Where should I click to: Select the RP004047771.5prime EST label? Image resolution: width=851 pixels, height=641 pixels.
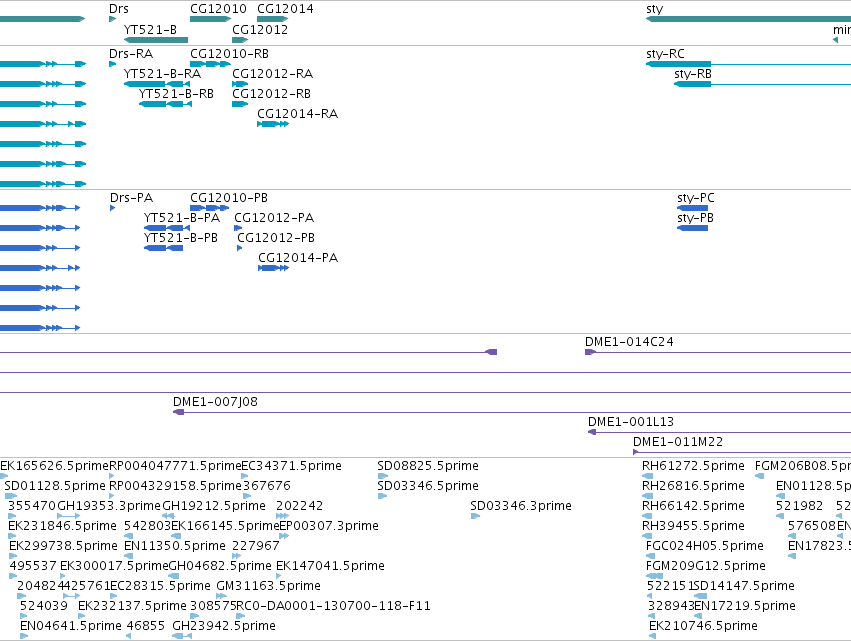coord(175,466)
